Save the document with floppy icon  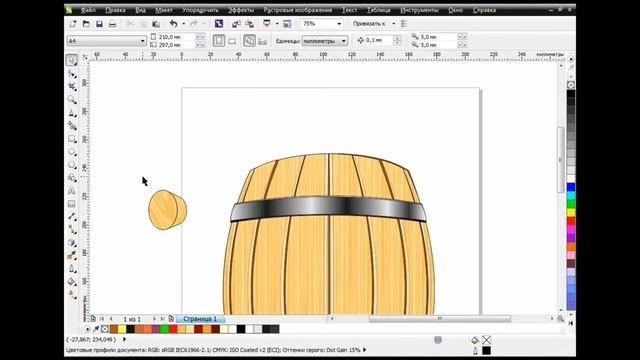pos(99,24)
